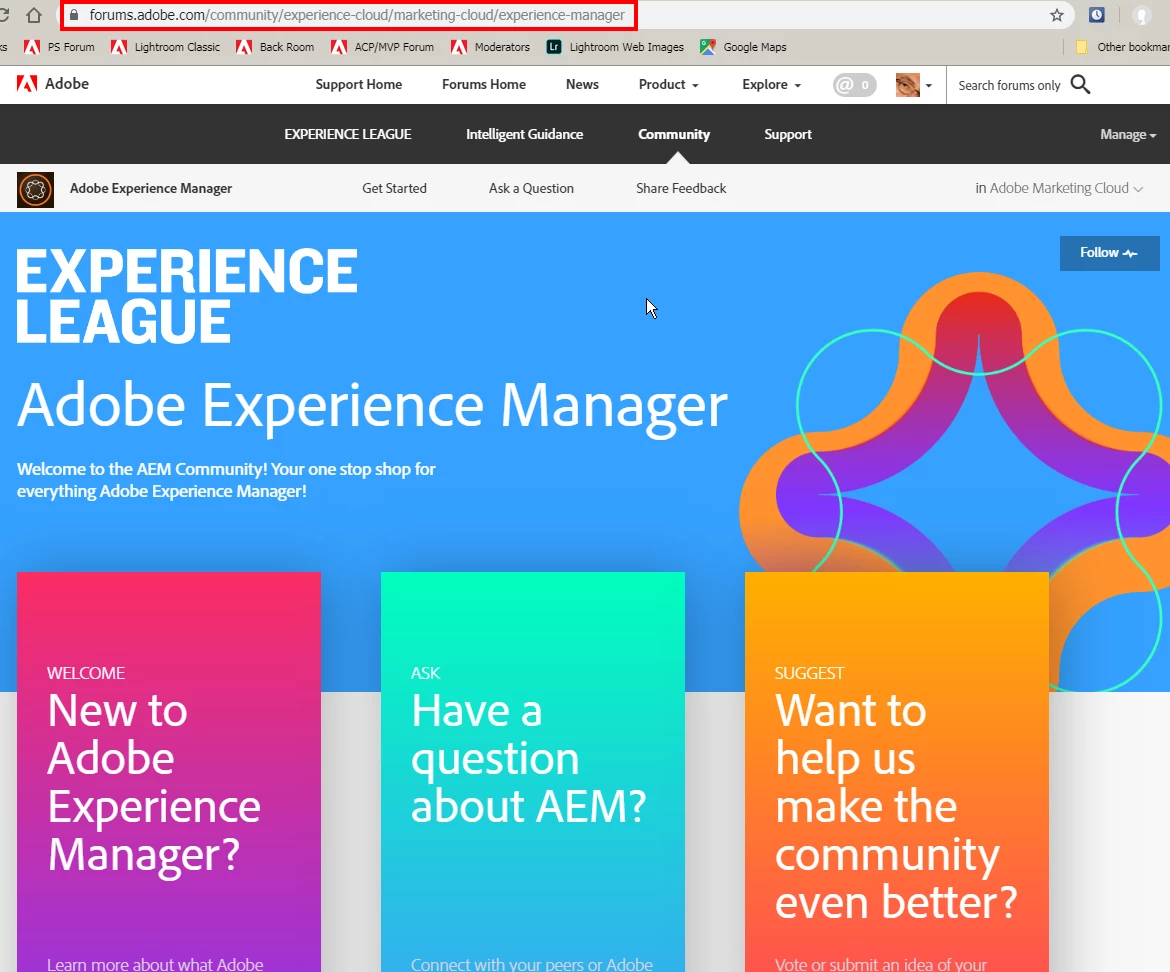The image size is (1170, 972).
Task: Open the Ask a Question link
Action: [x=531, y=188]
